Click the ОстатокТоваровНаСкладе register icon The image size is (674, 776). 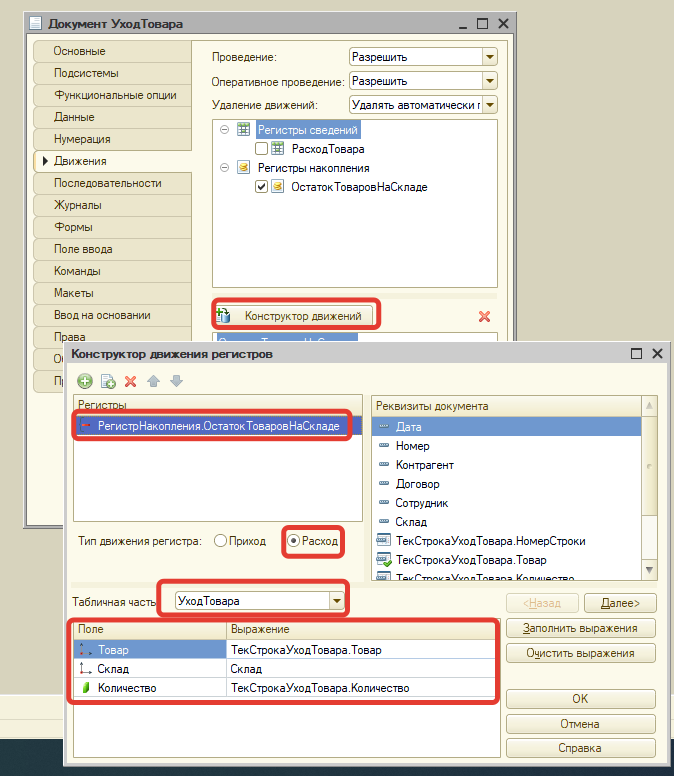pyautogui.click(x=278, y=187)
